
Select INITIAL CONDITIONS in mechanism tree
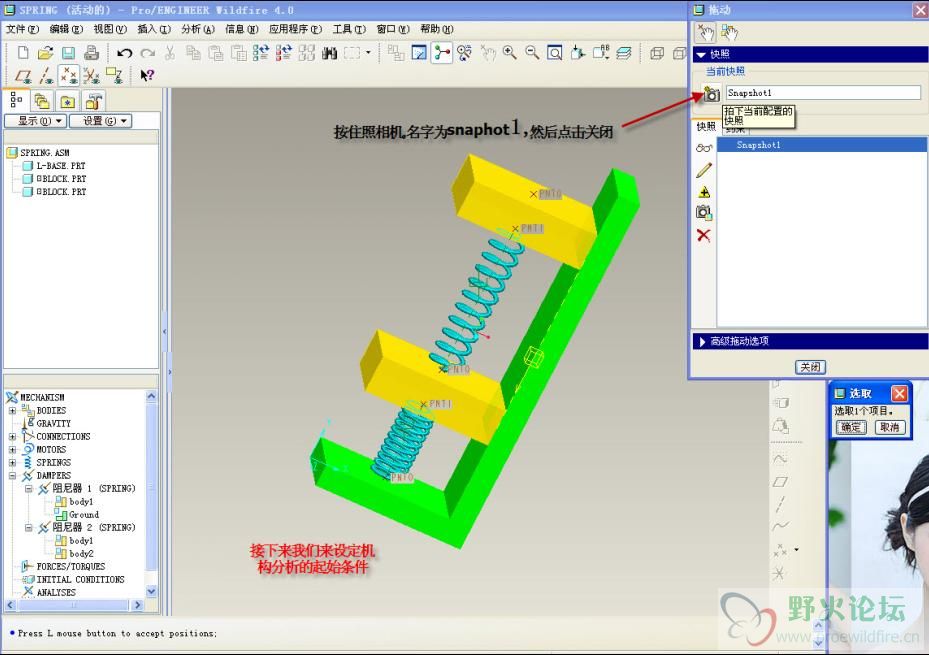tap(80, 580)
